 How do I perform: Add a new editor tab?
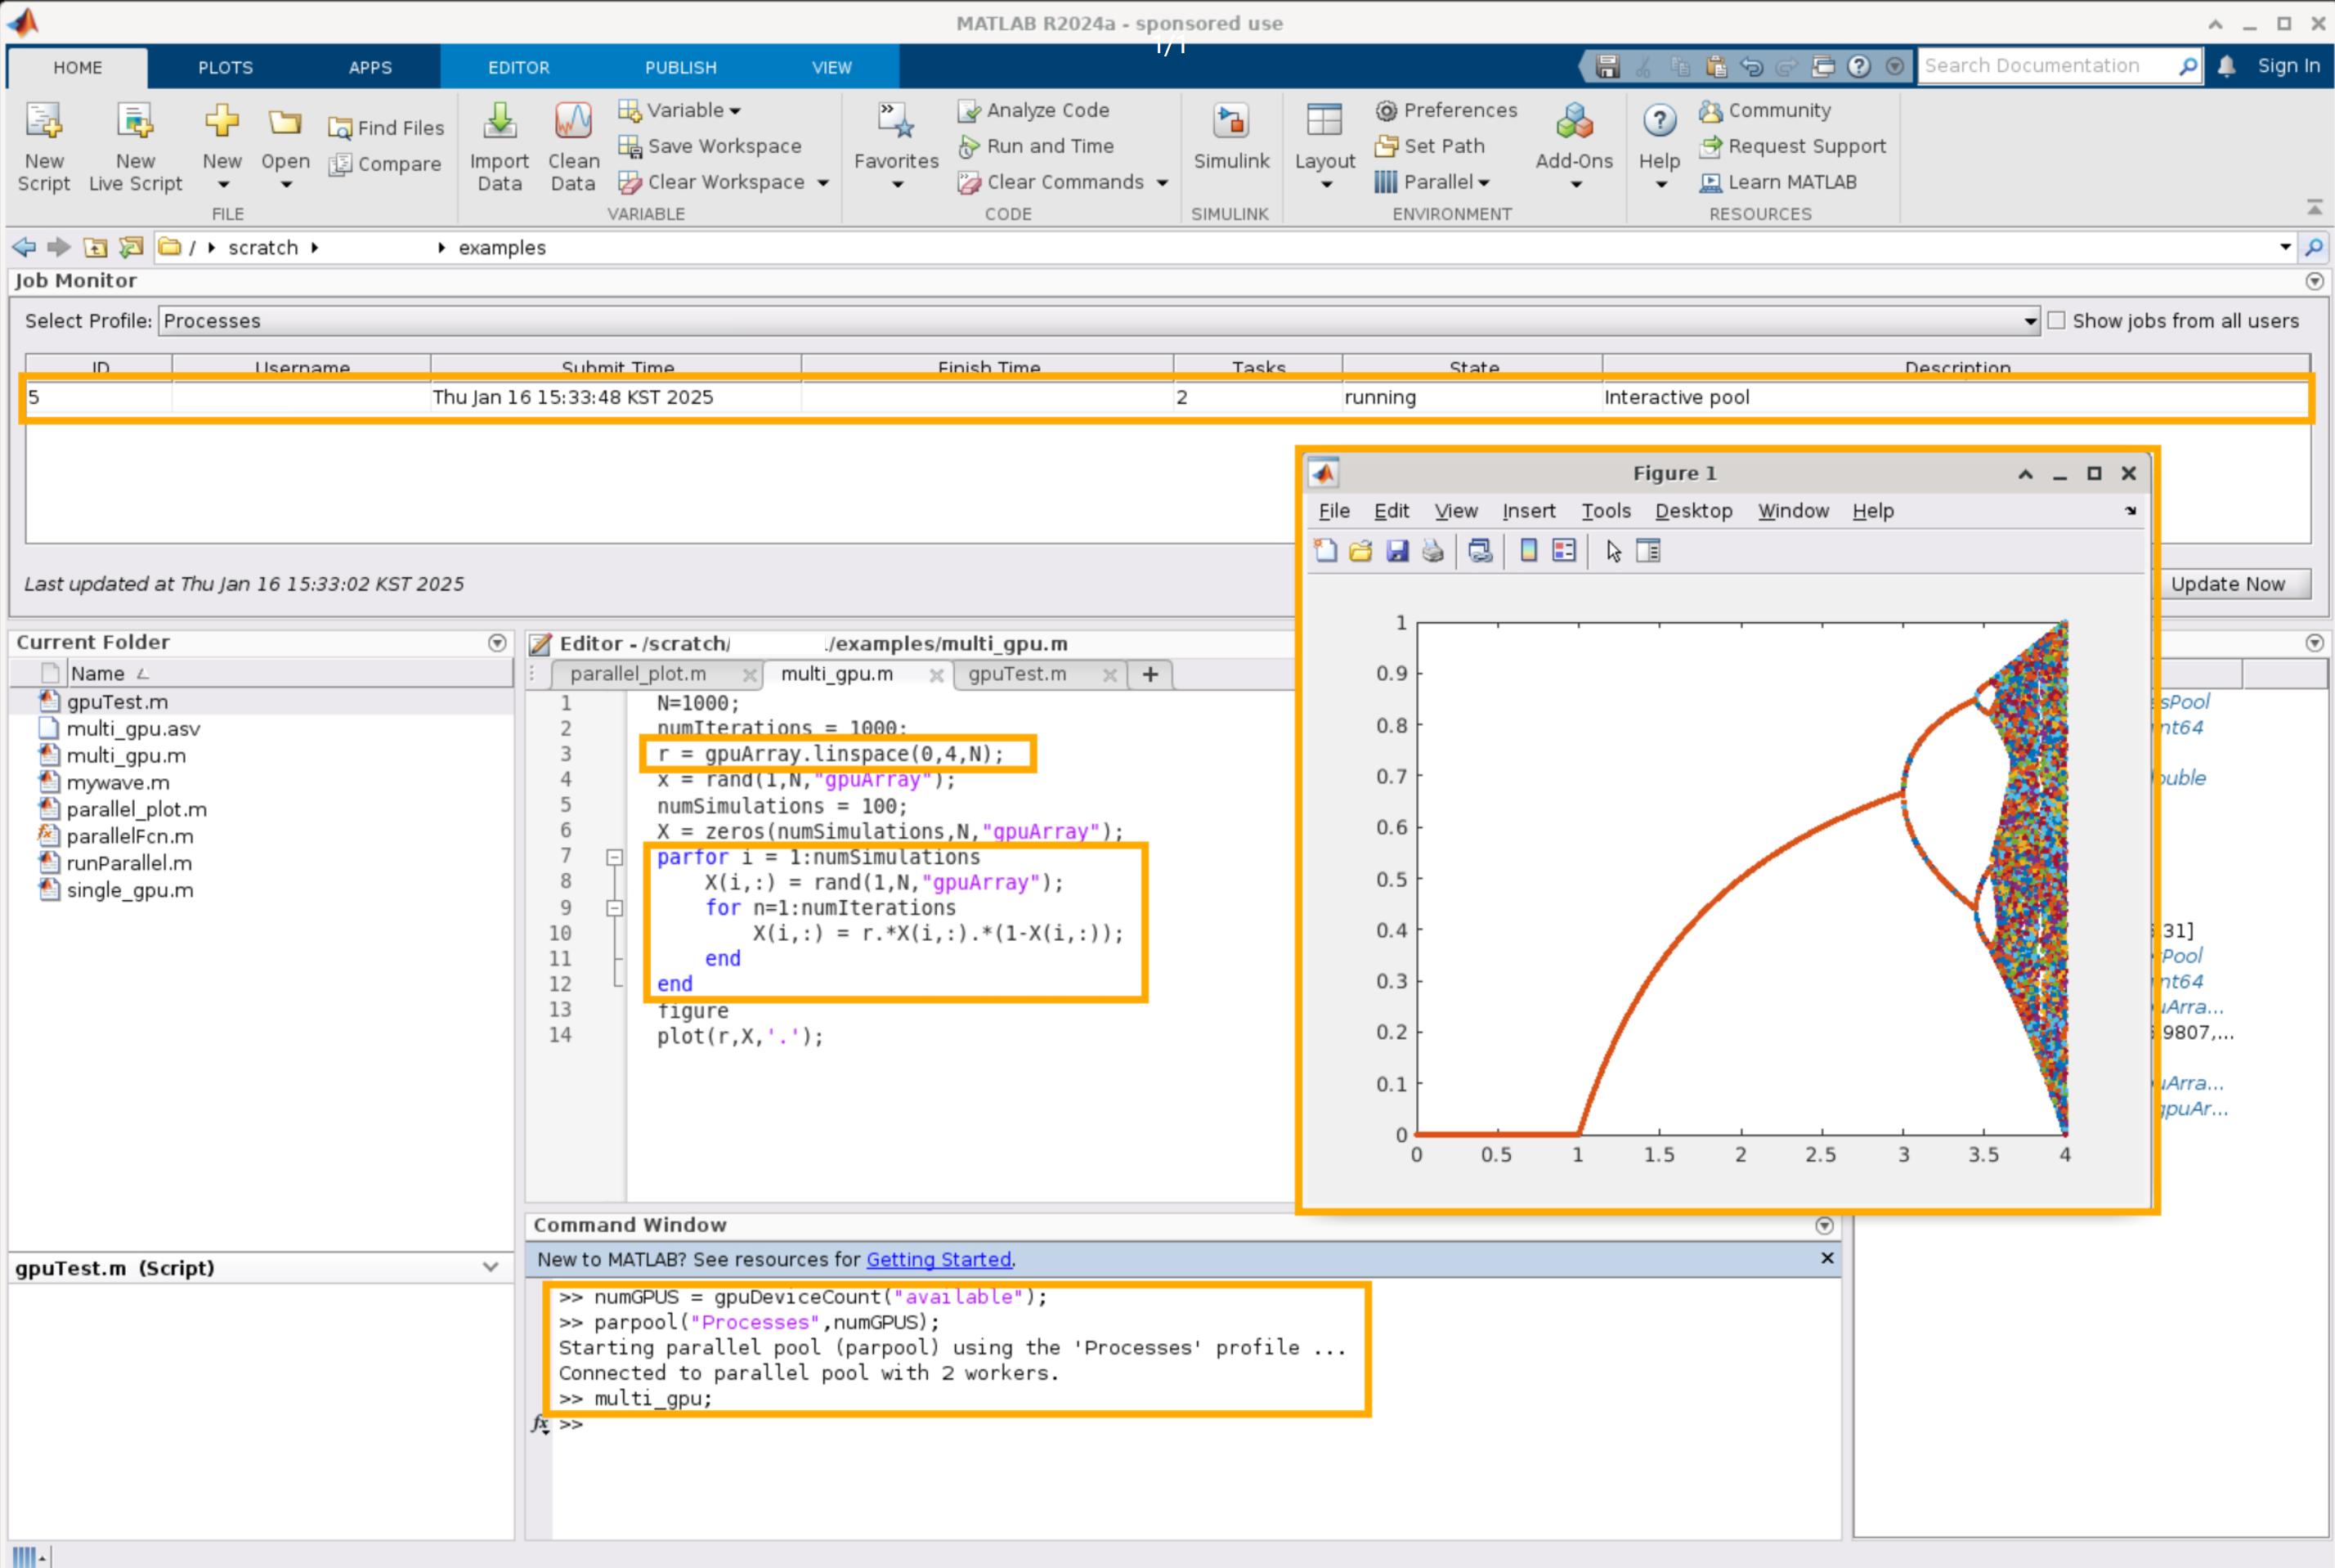(x=1150, y=675)
